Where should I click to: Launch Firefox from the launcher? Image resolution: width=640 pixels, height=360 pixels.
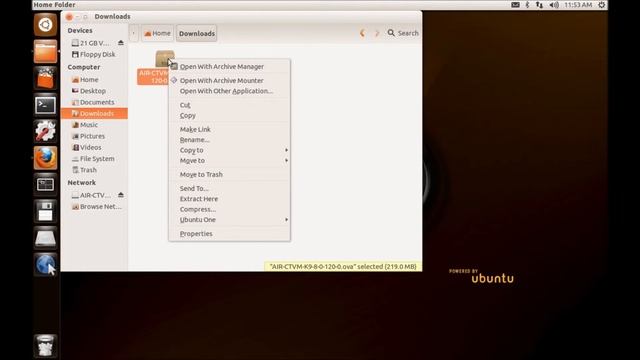[x=45, y=158]
